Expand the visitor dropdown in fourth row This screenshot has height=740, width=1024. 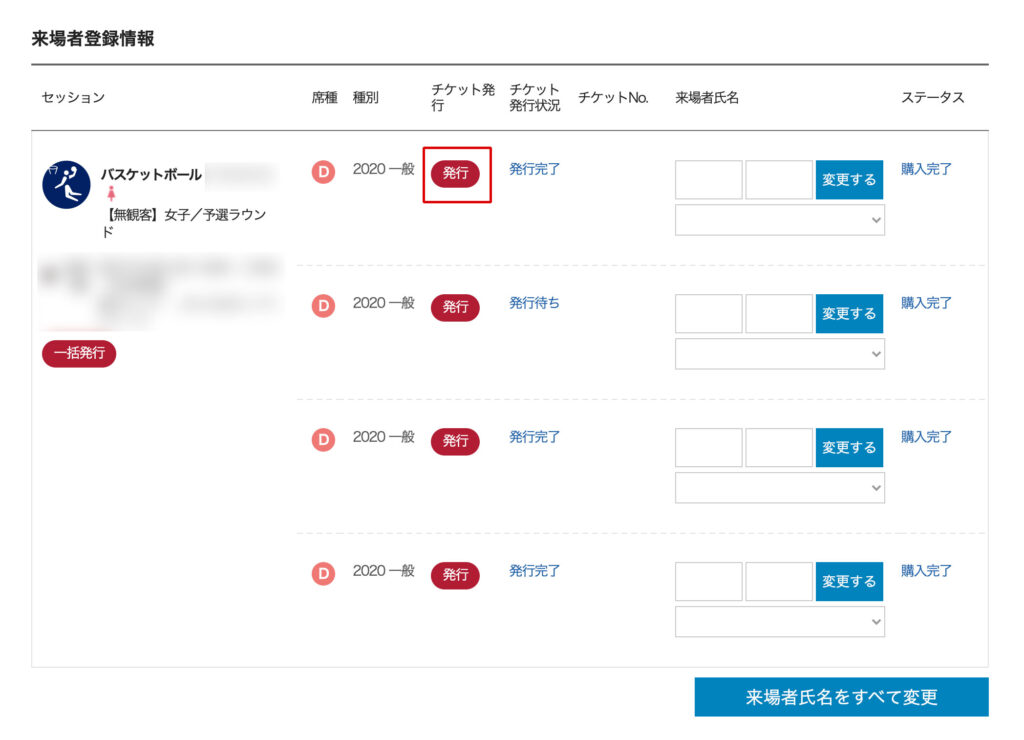[x=779, y=622]
